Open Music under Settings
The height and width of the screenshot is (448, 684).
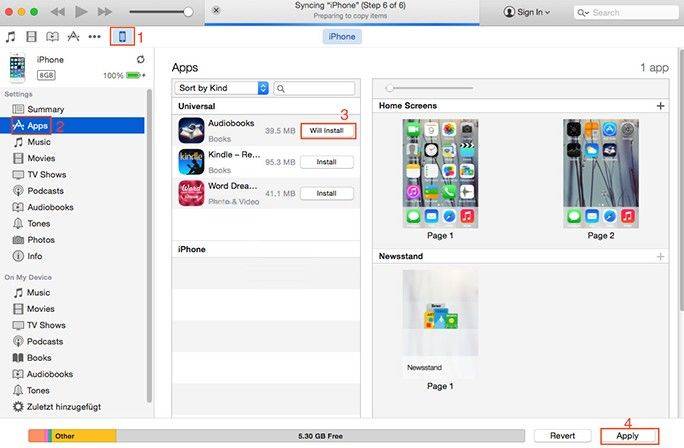[72, 142]
